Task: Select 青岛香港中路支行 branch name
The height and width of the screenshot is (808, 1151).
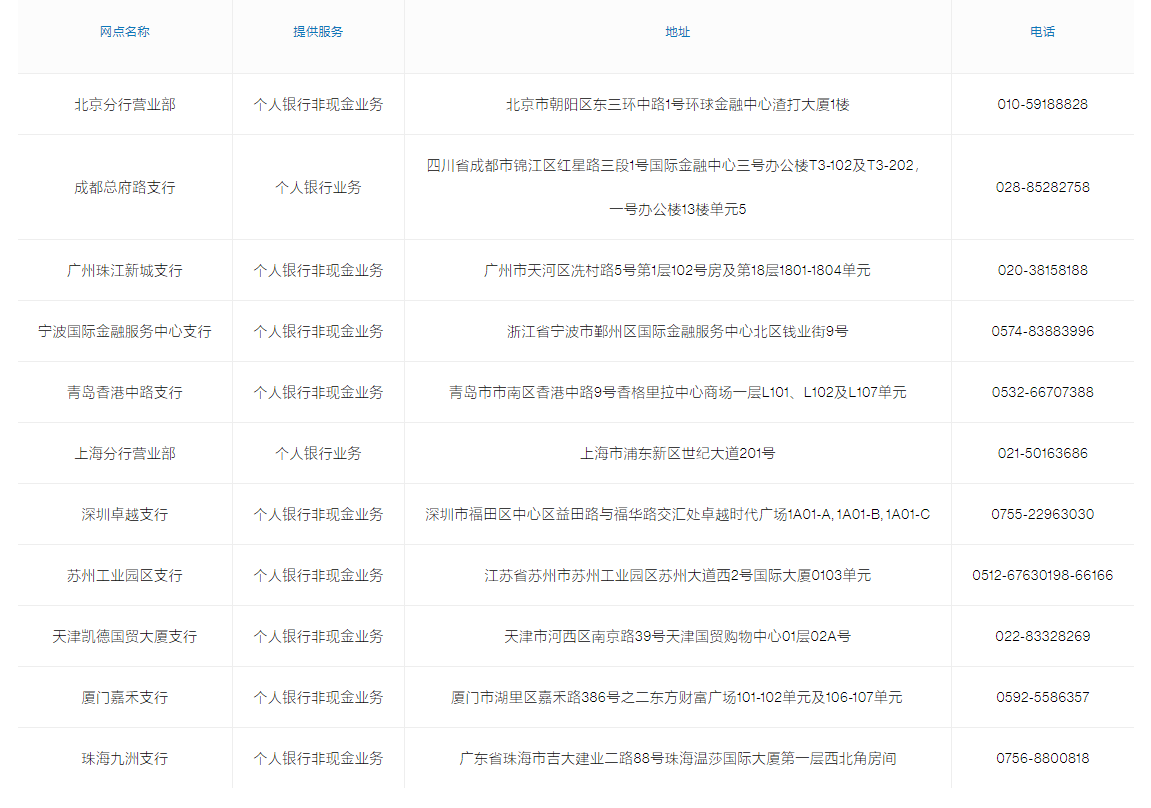Action: point(125,392)
